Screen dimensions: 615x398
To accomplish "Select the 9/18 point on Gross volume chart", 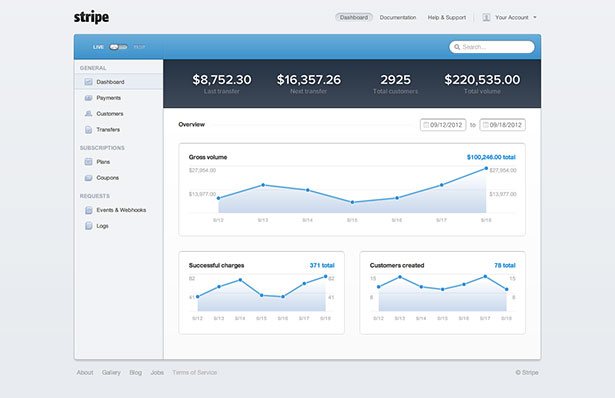I will [x=486, y=168].
